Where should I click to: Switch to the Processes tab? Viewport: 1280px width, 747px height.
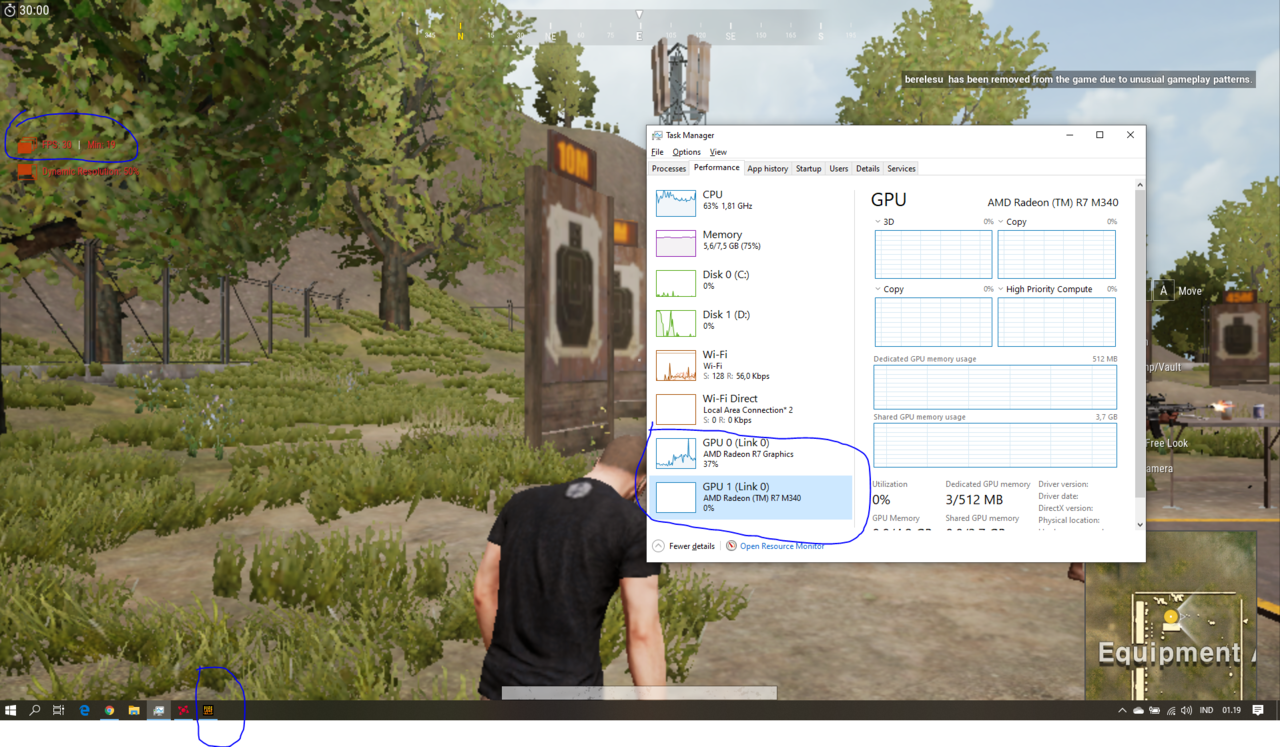coord(669,169)
